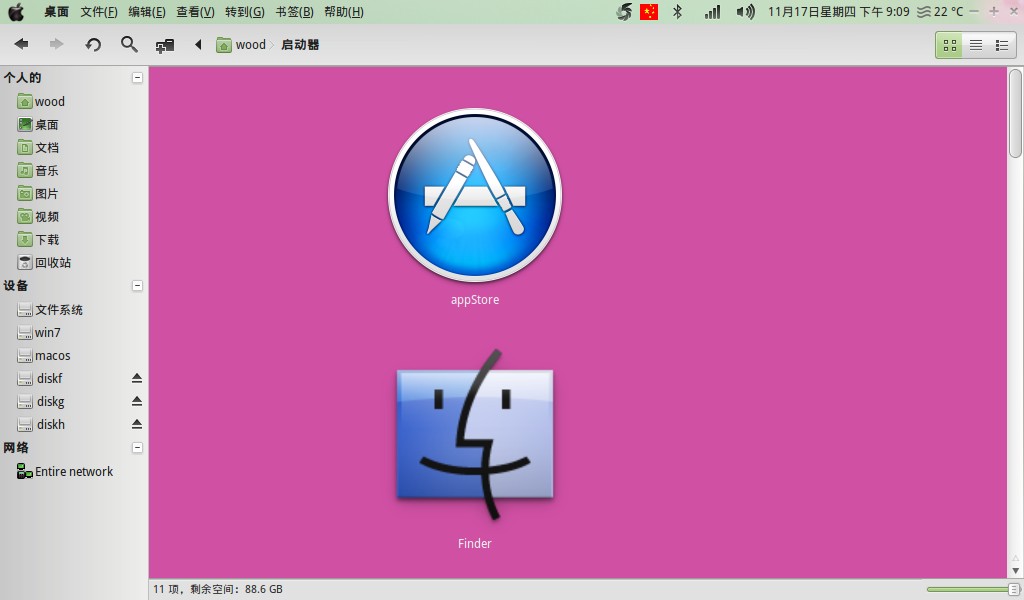
Task: Collapse the 设备 sidebar section
Action: (137, 285)
